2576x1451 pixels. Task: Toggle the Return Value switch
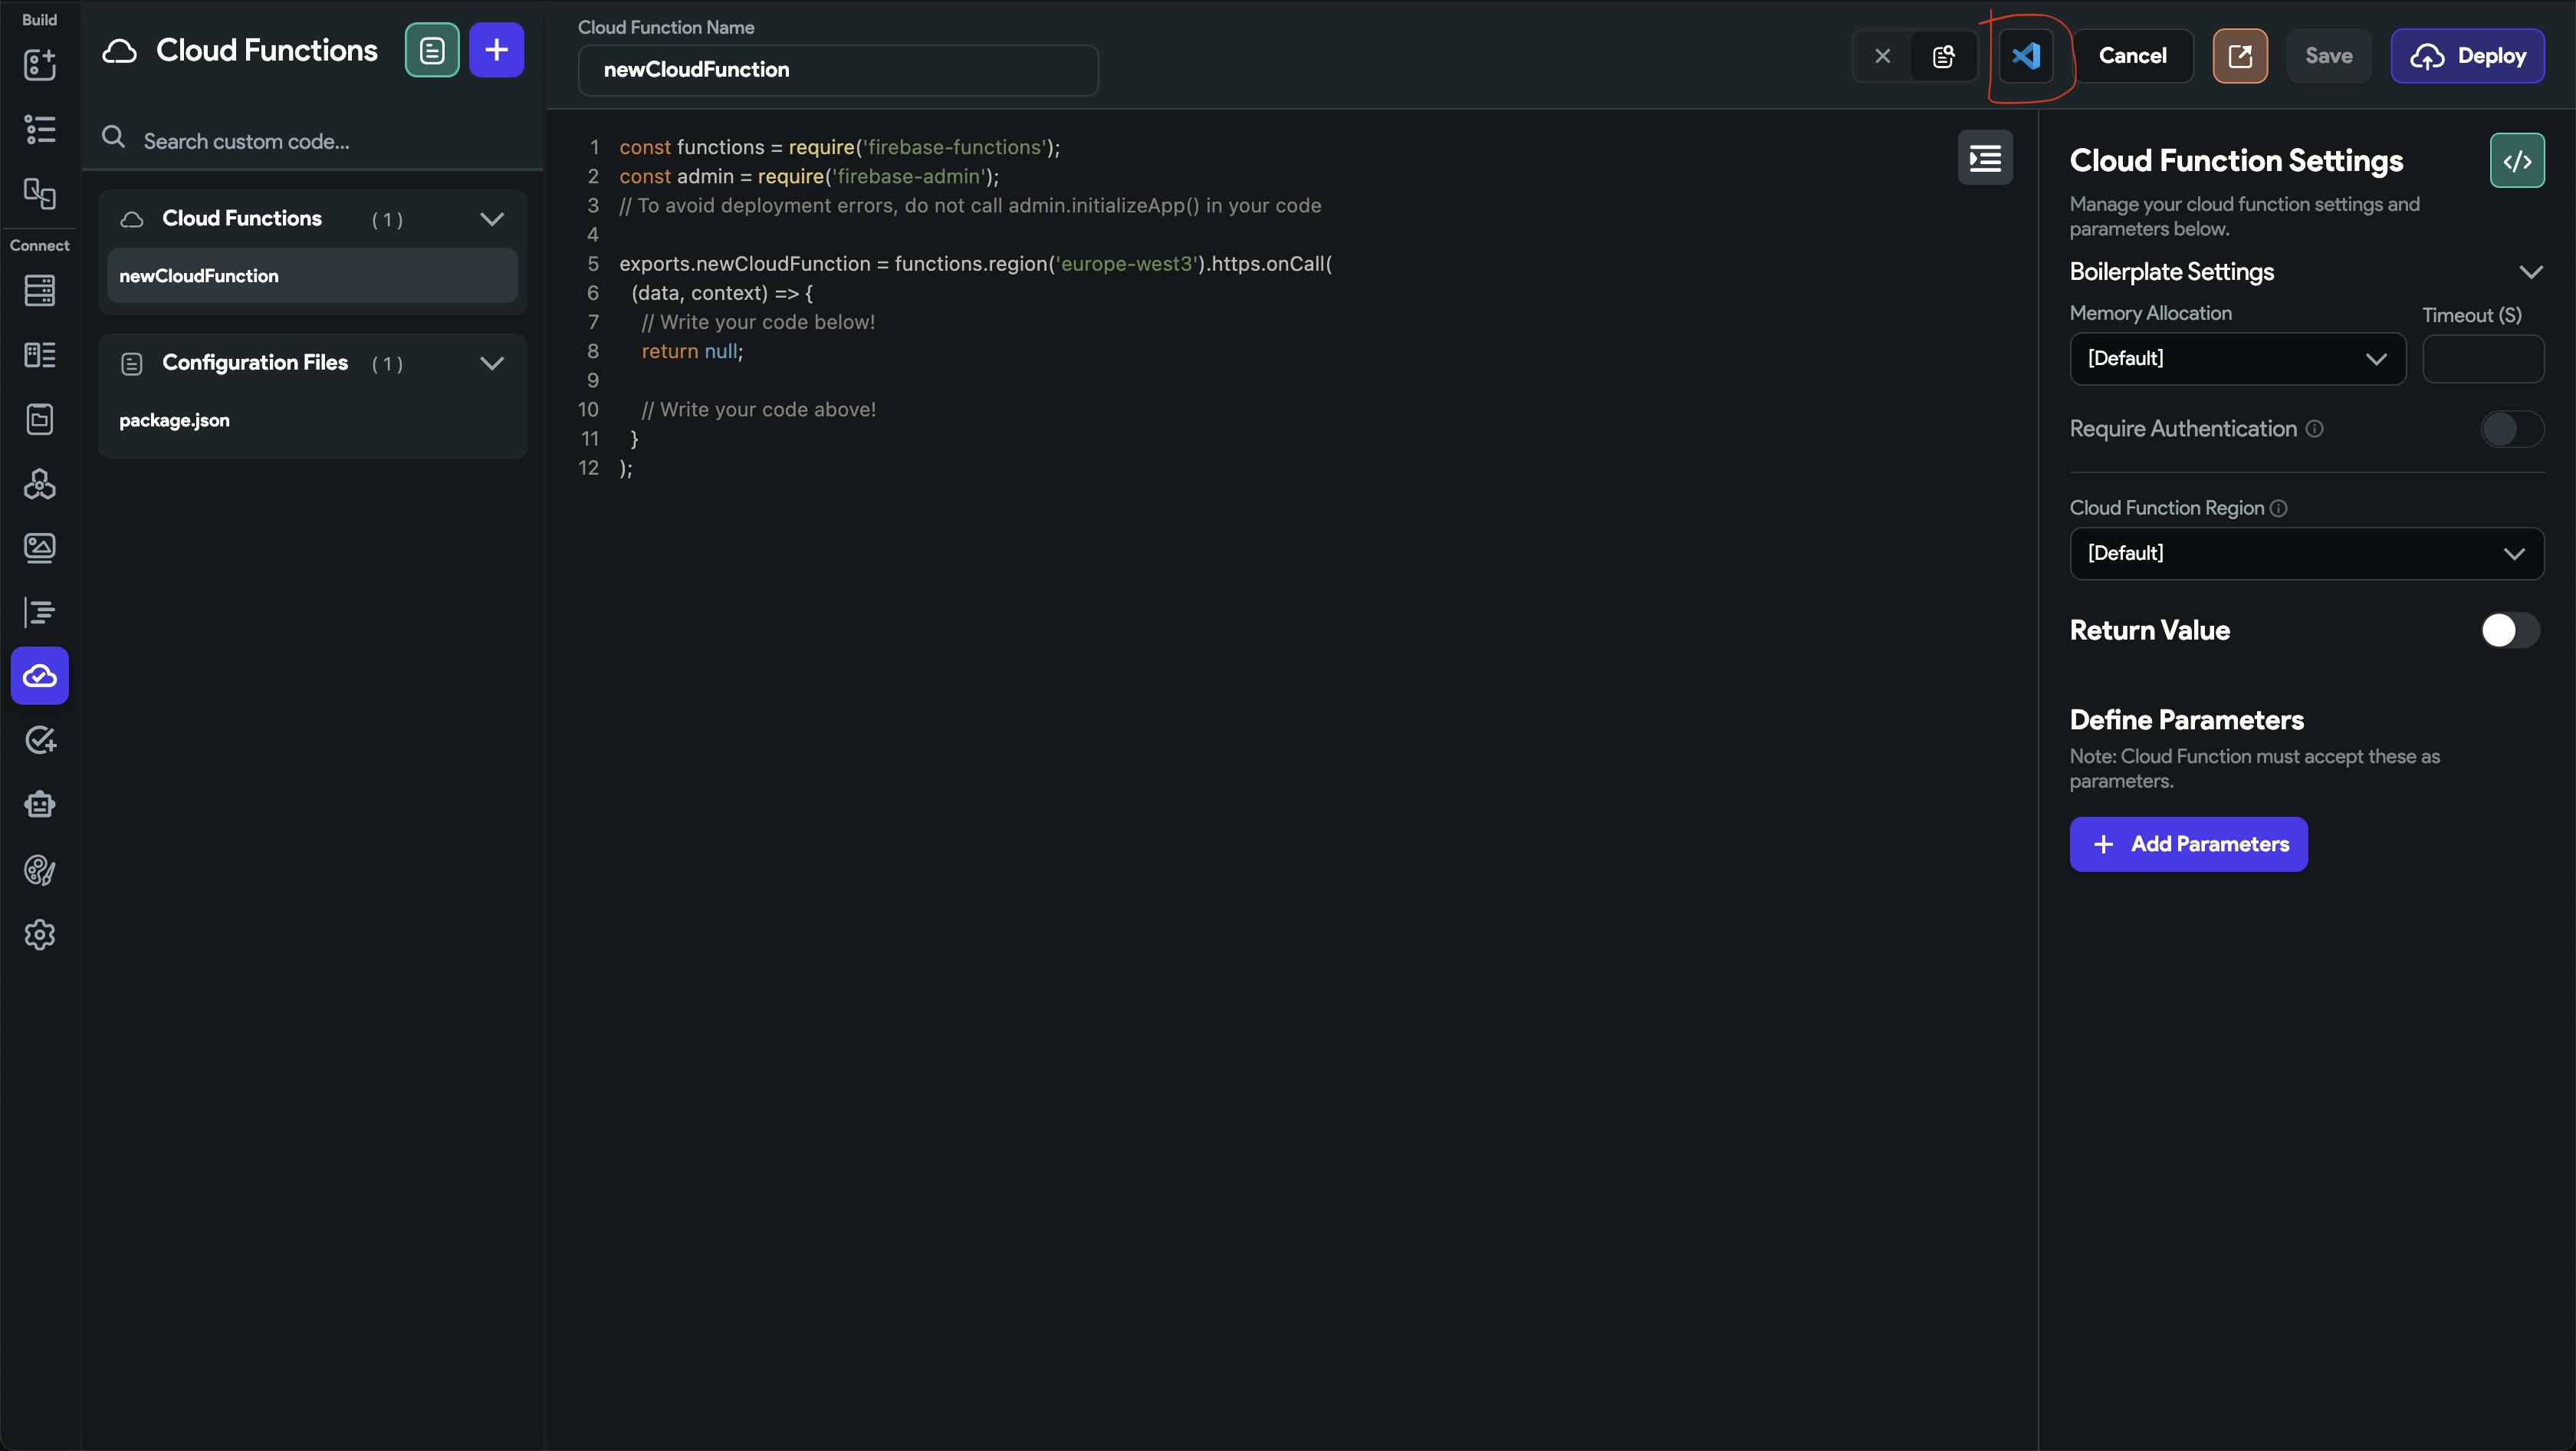[x=2509, y=630]
